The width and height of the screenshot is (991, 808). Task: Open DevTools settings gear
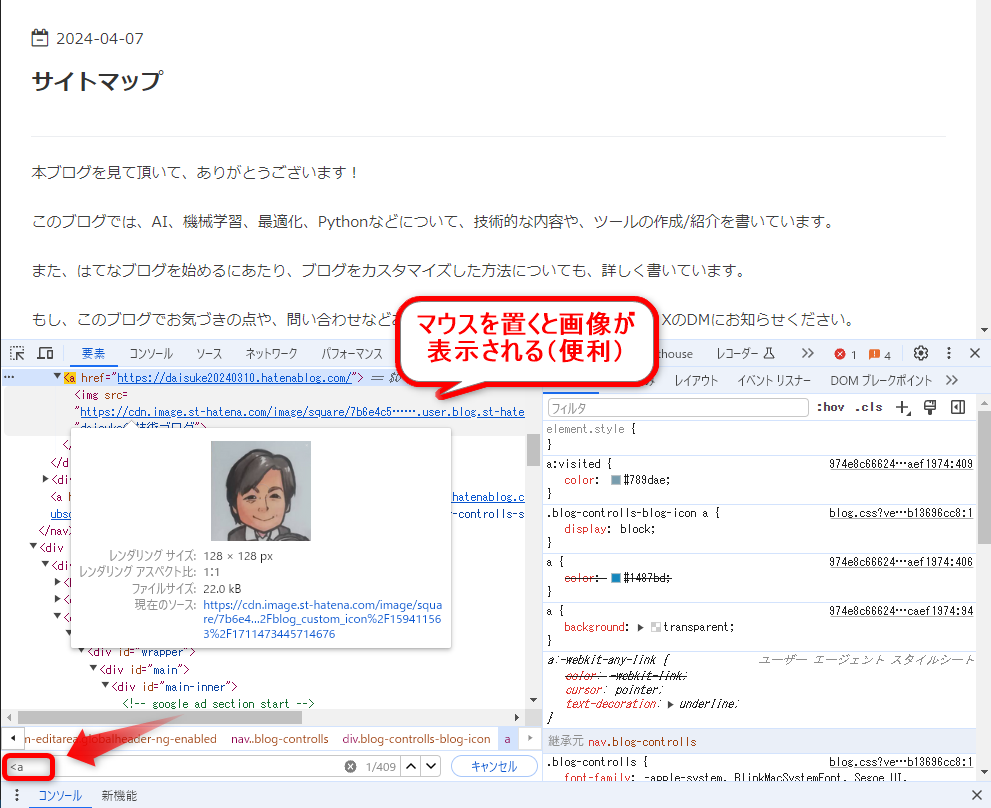pos(921,353)
